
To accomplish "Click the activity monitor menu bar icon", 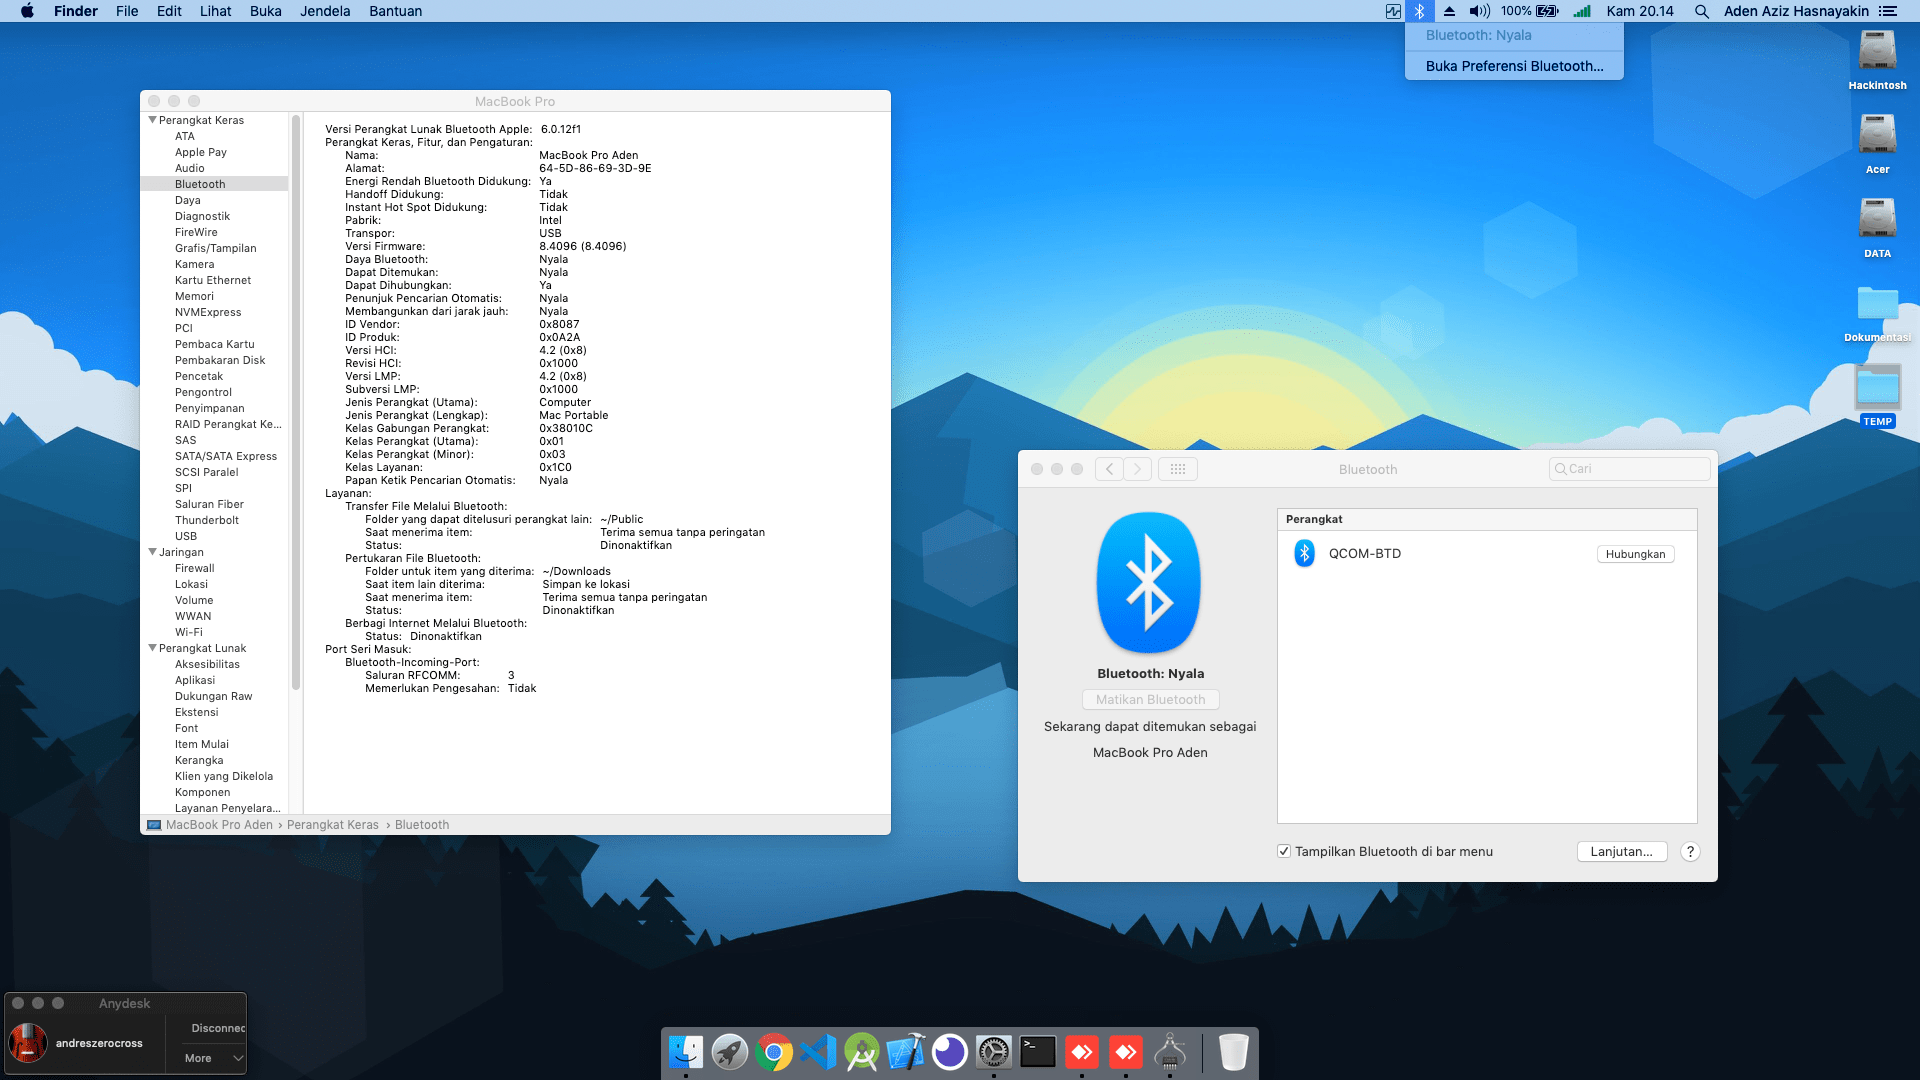I will 1393,11.
